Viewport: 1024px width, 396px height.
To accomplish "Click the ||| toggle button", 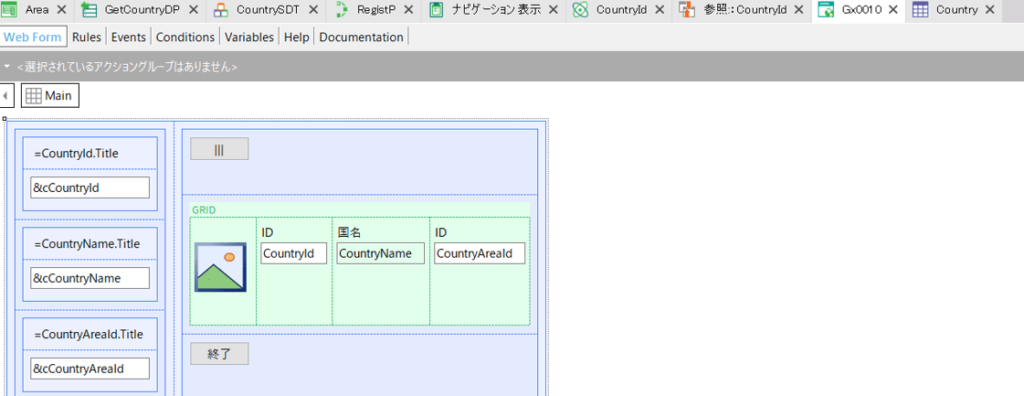I will [x=219, y=149].
